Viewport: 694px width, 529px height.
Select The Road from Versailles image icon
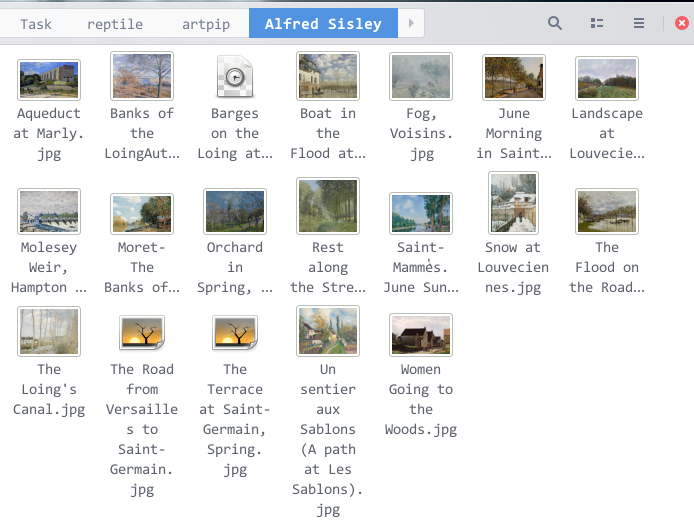[142, 333]
